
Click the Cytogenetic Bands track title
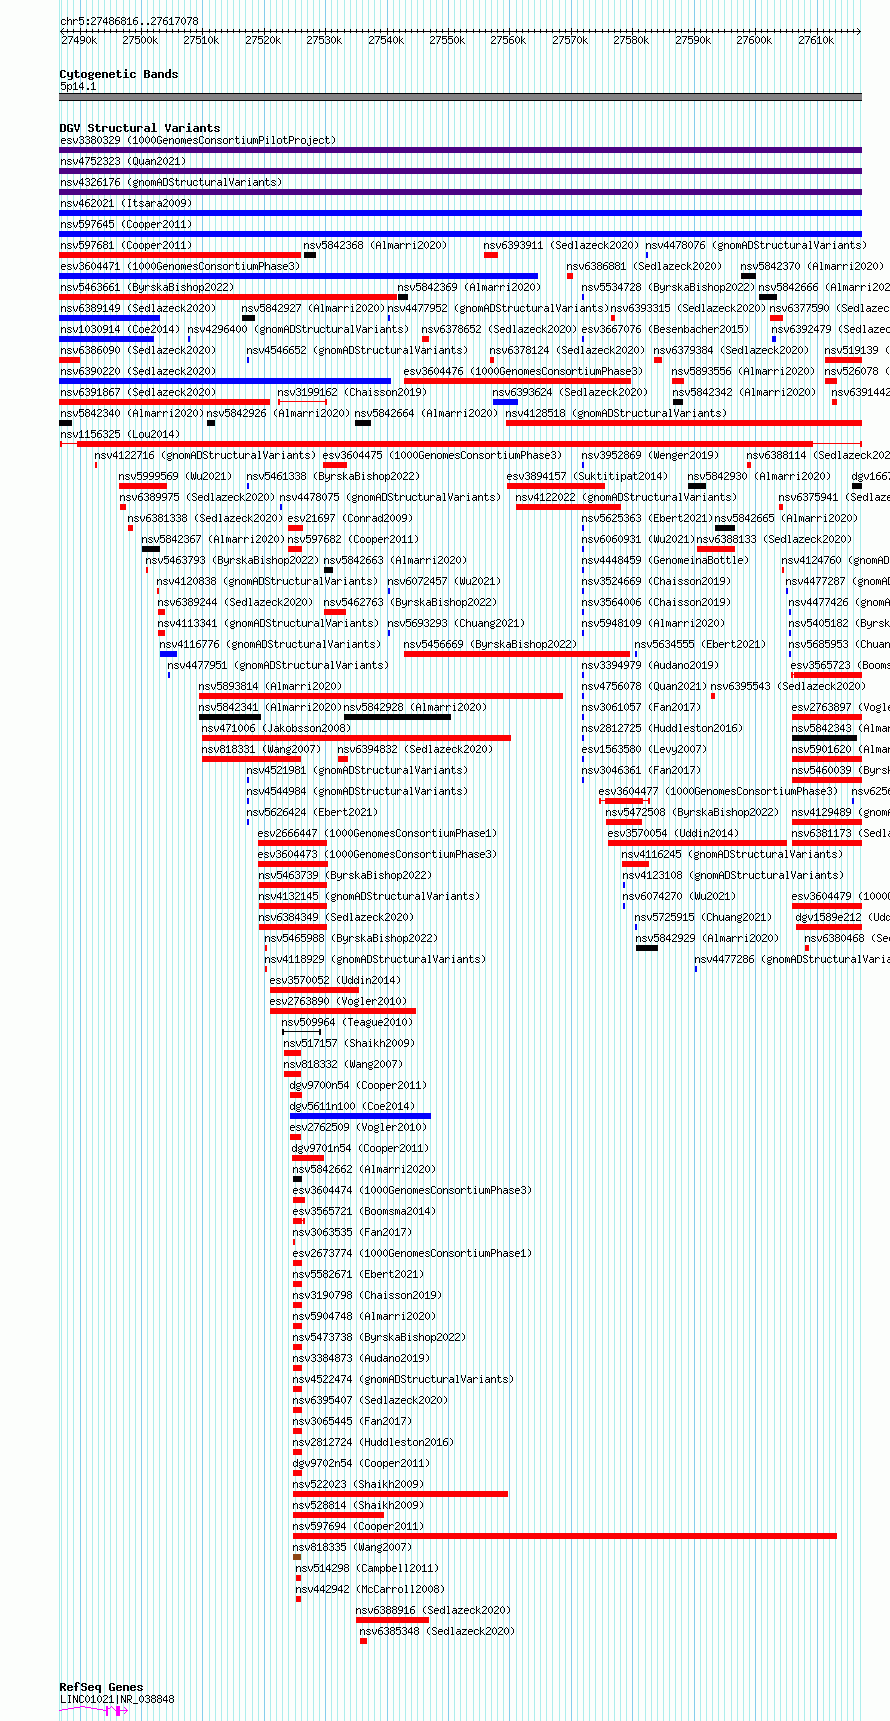coord(119,74)
